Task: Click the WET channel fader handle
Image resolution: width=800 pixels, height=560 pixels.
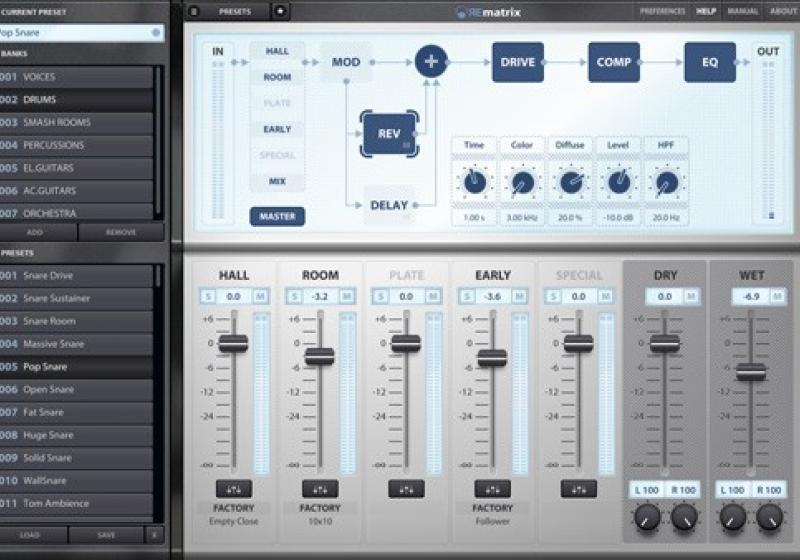Action: [x=751, y=372]
